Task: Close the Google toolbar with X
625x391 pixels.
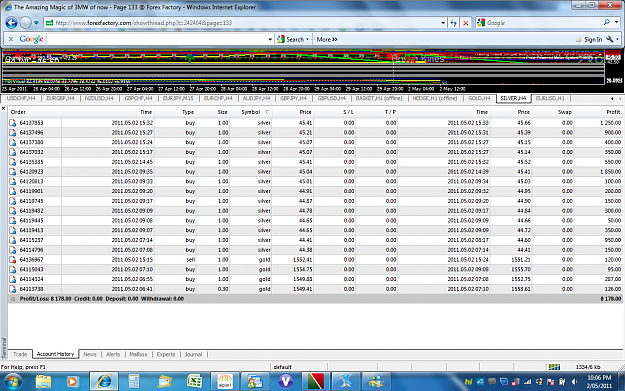Action: click(11, 39)
